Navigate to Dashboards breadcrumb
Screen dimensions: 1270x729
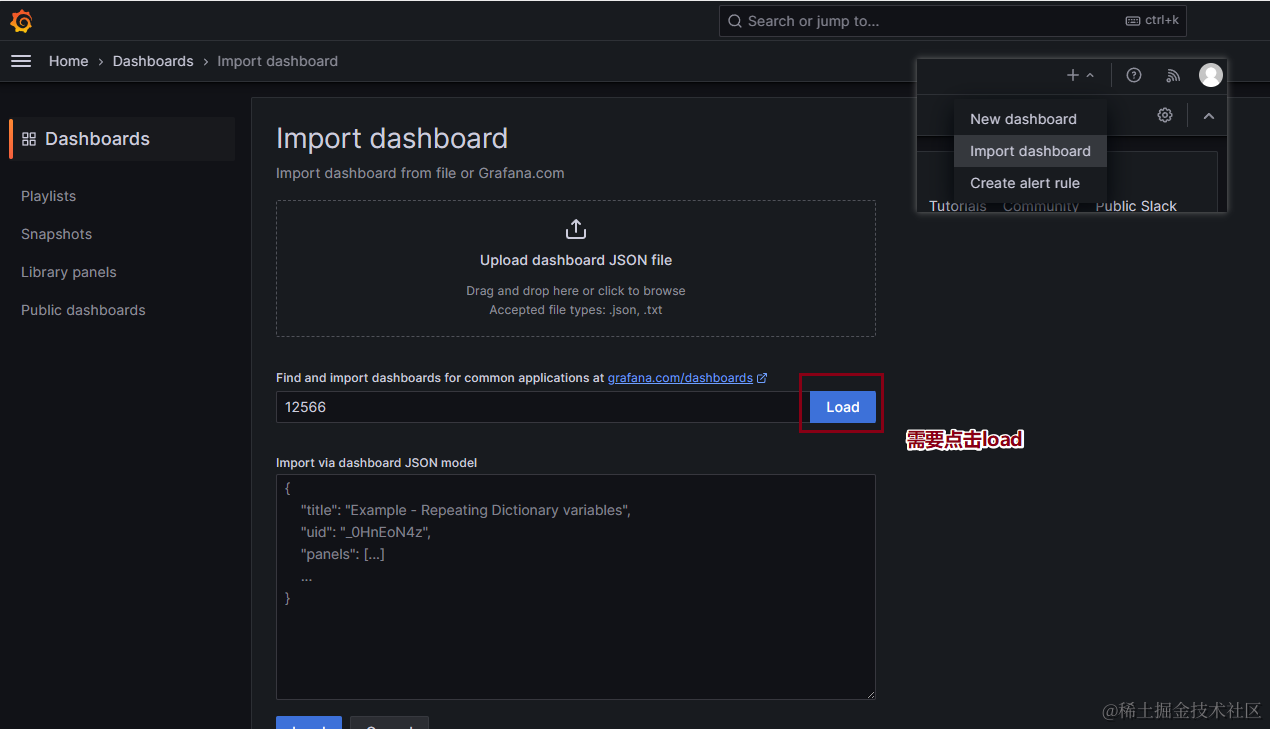[153, 61]
